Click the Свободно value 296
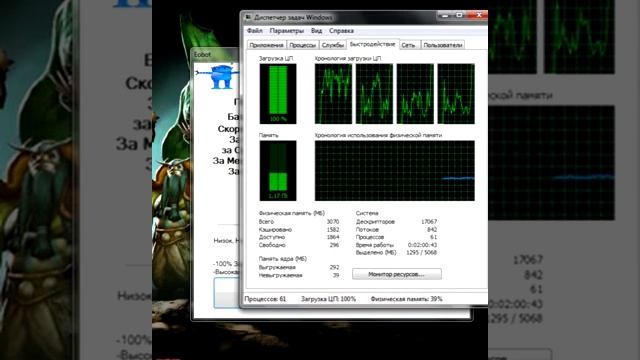 click(x=334, y=245)
